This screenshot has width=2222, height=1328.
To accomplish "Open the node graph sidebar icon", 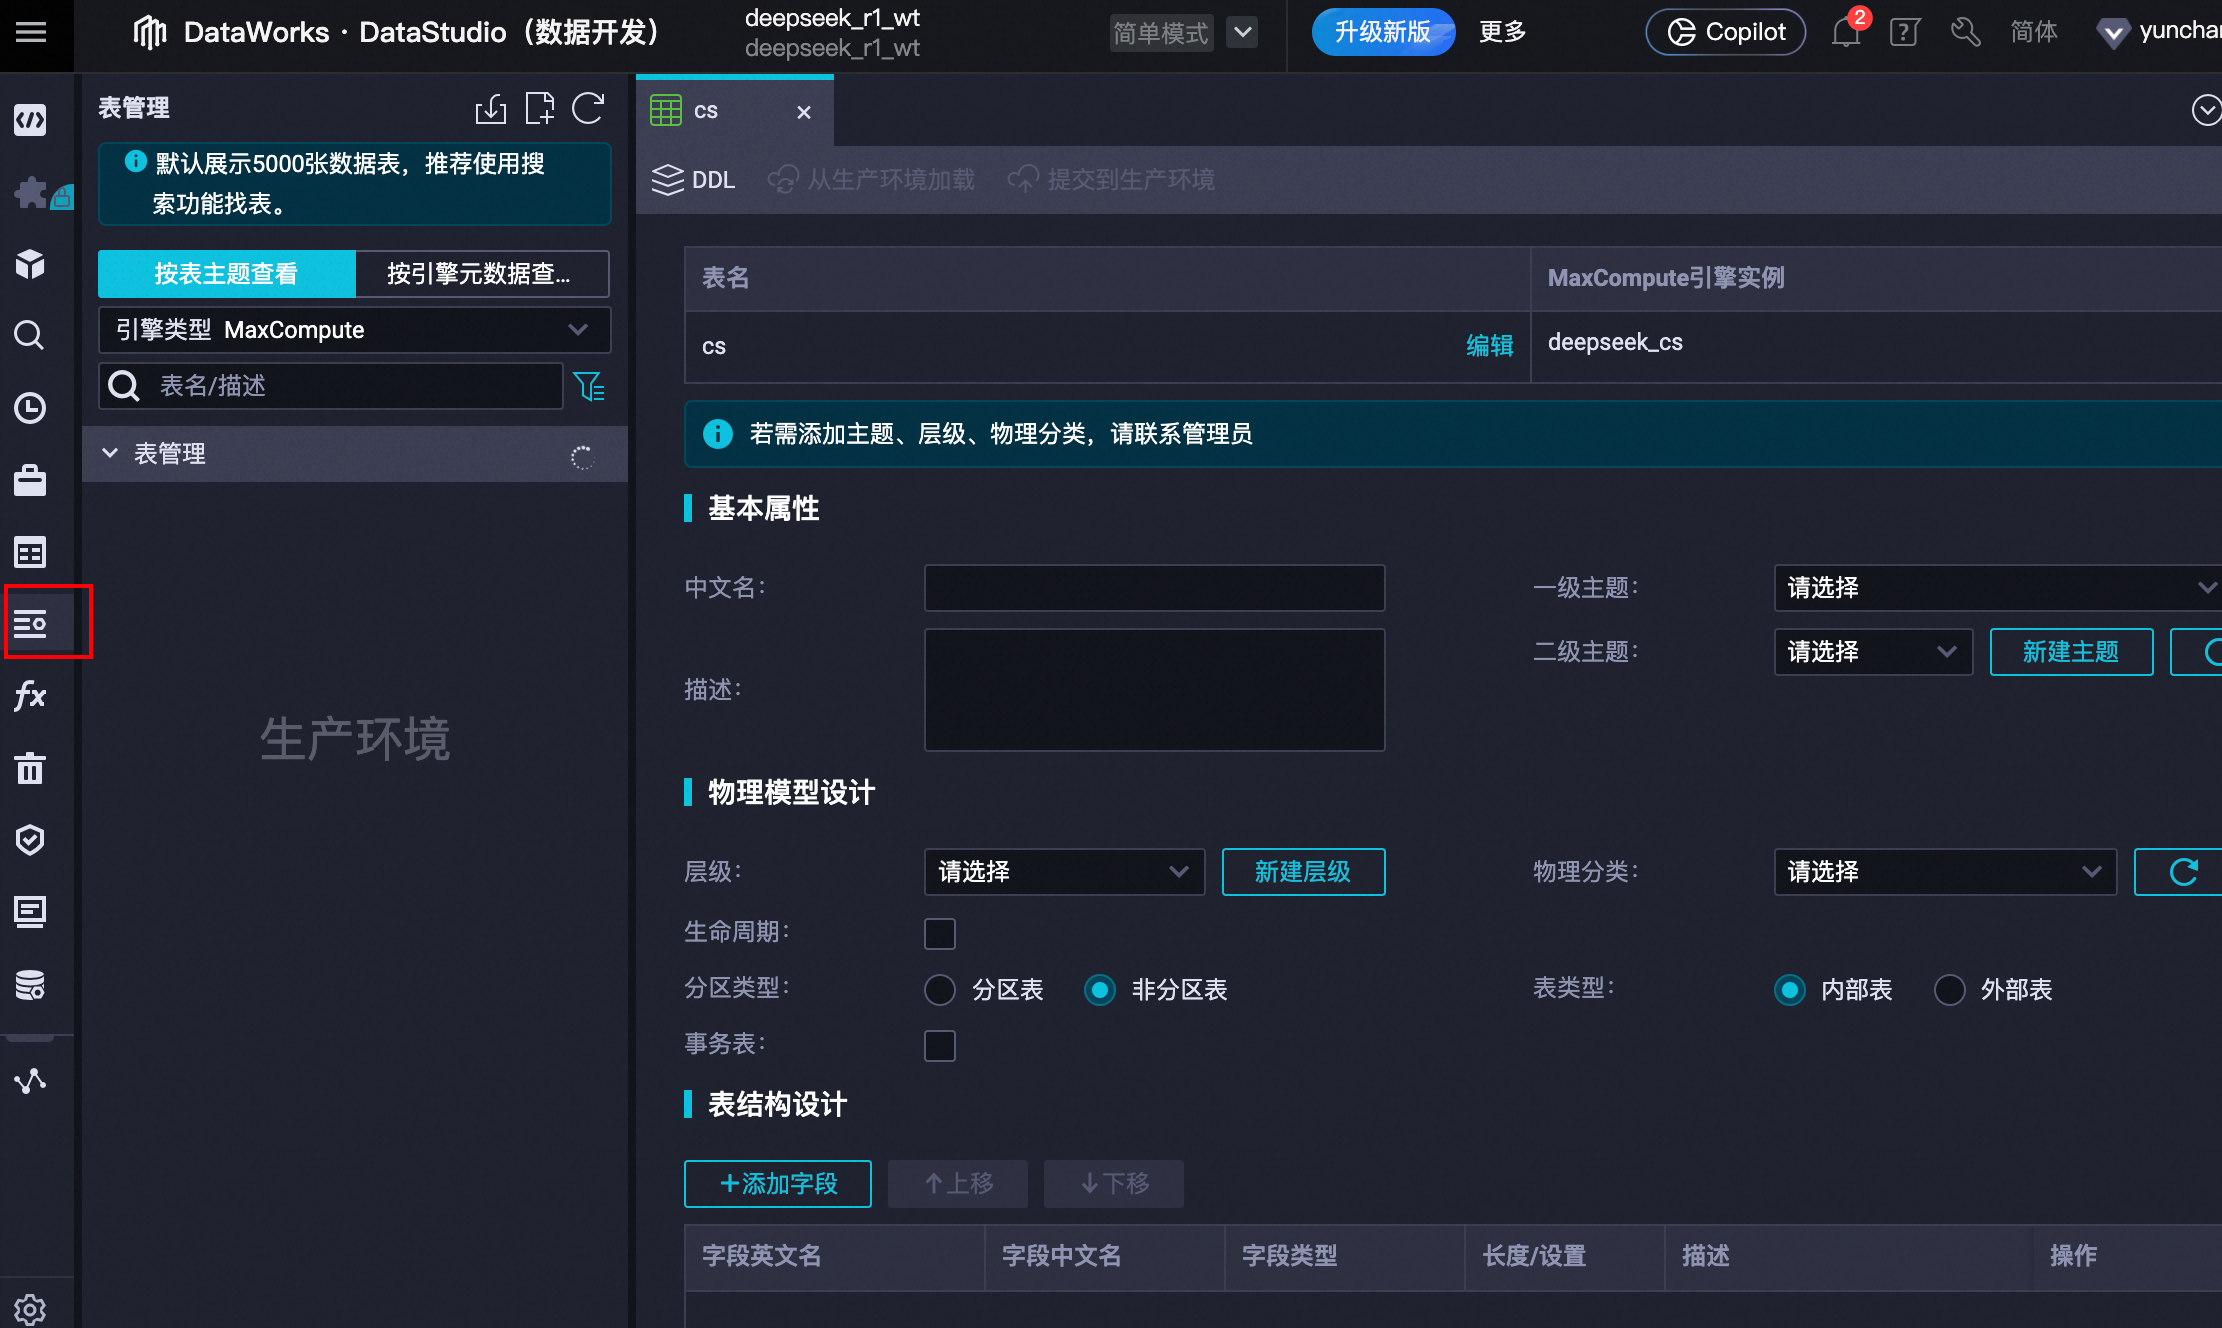I will (30, 1081).
